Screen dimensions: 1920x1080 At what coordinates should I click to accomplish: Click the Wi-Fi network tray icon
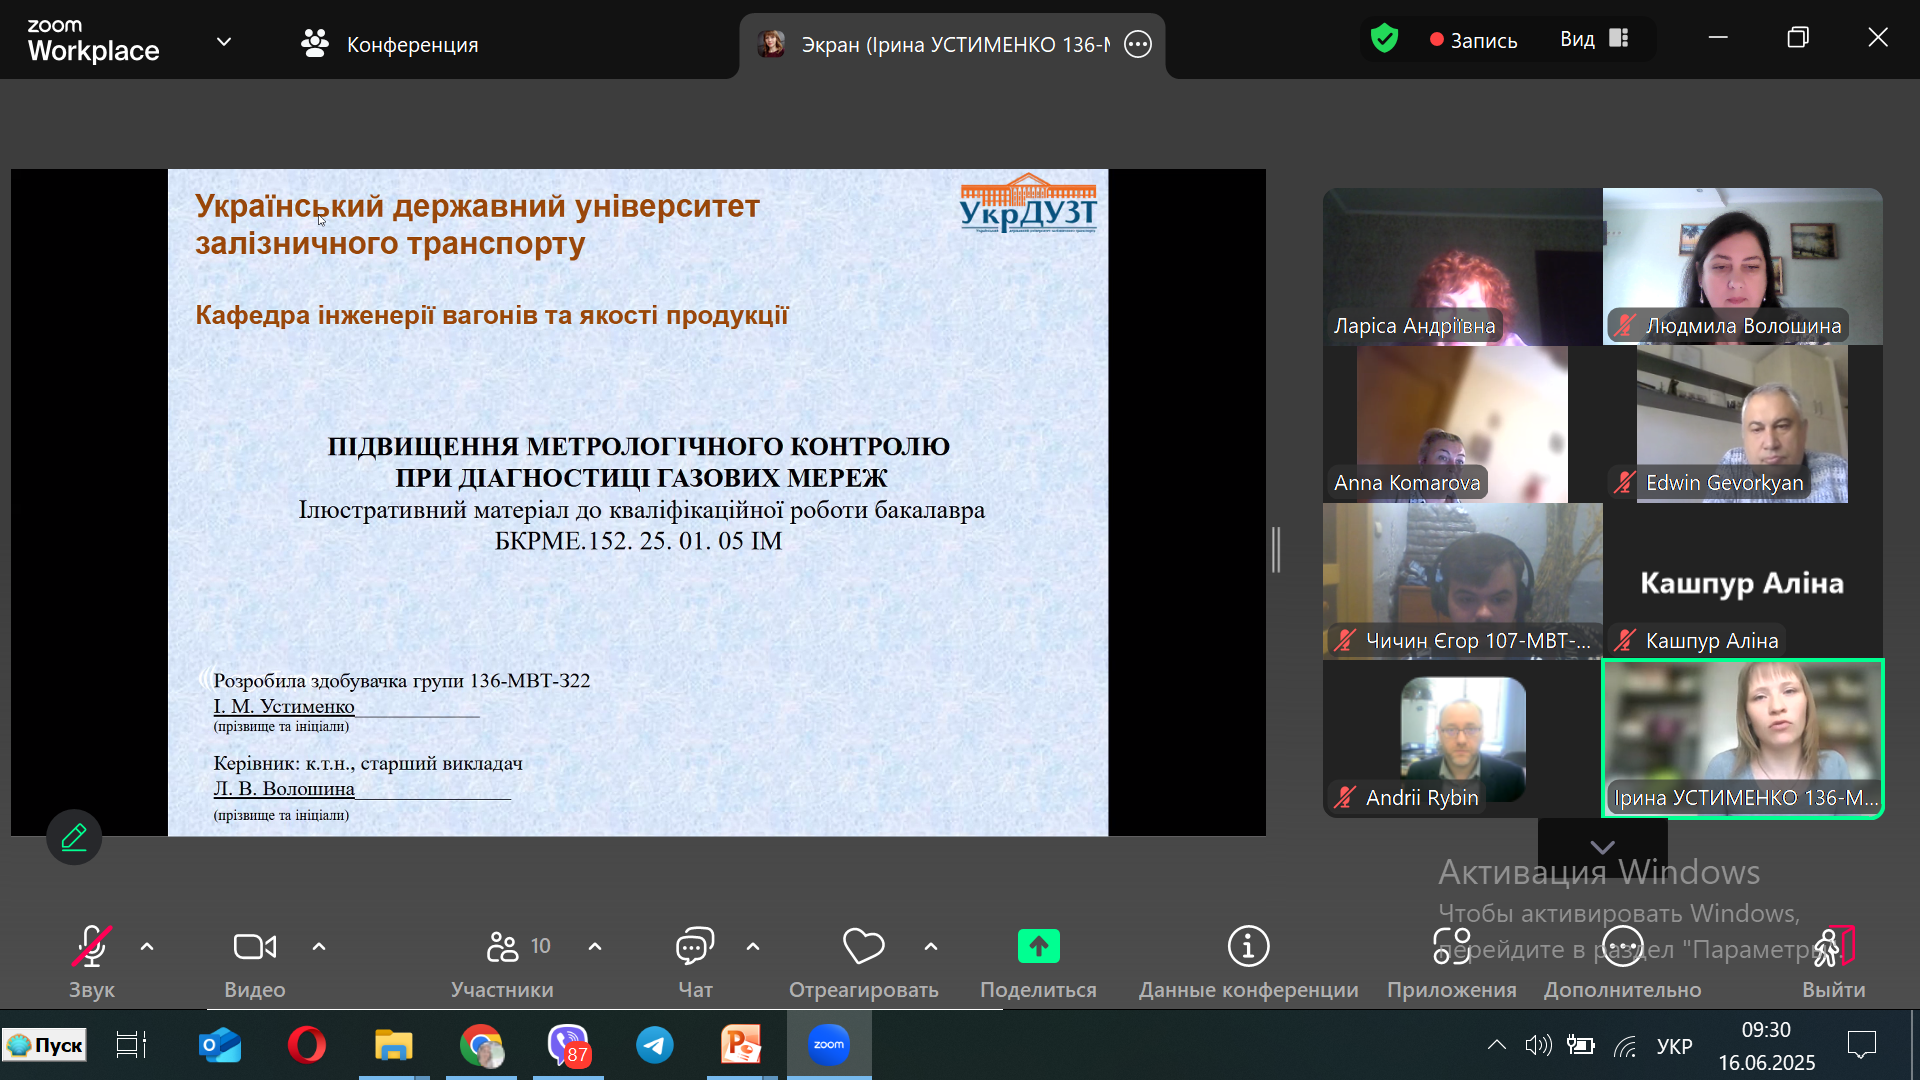pos(1626,1046)
